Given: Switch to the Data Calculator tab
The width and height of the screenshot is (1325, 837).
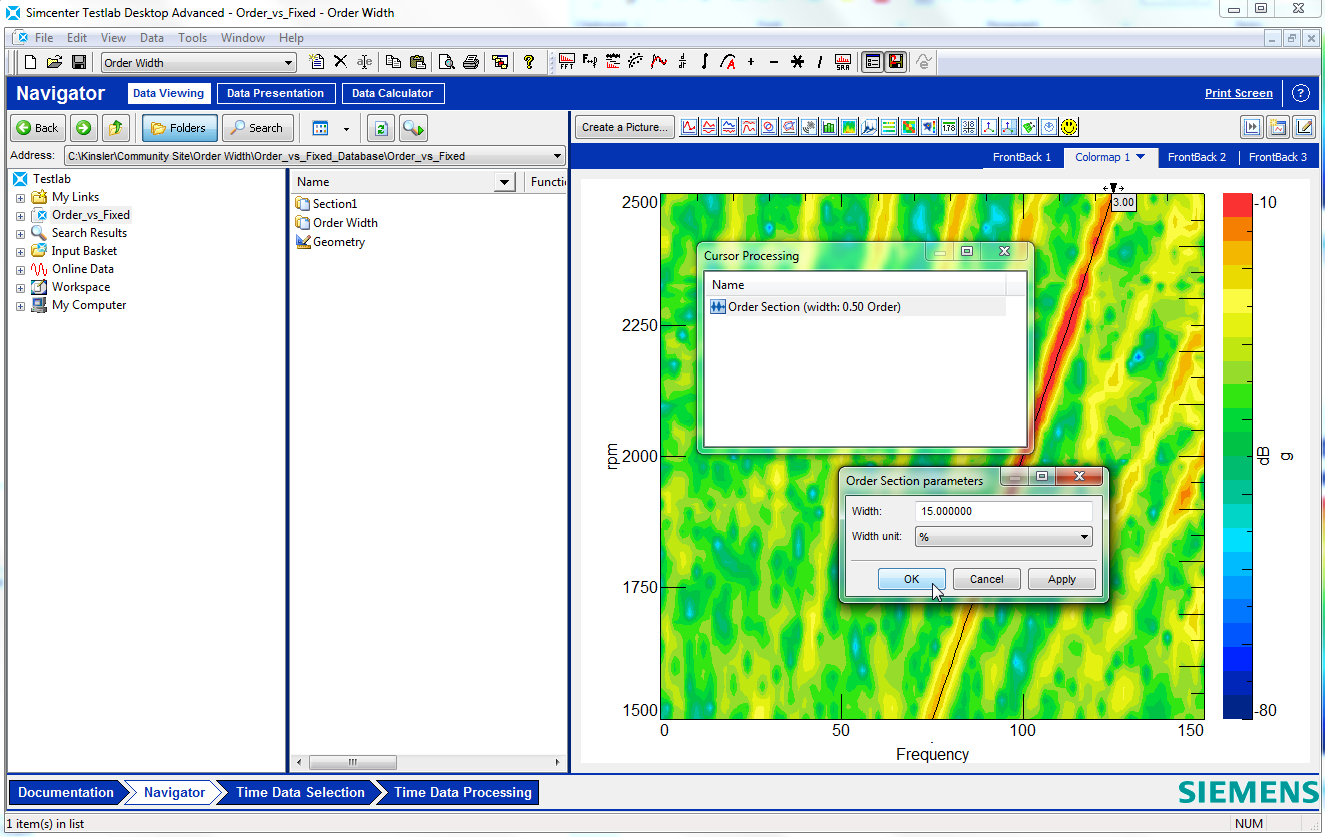Looking at the screenshot, I should tap(393, 93).
